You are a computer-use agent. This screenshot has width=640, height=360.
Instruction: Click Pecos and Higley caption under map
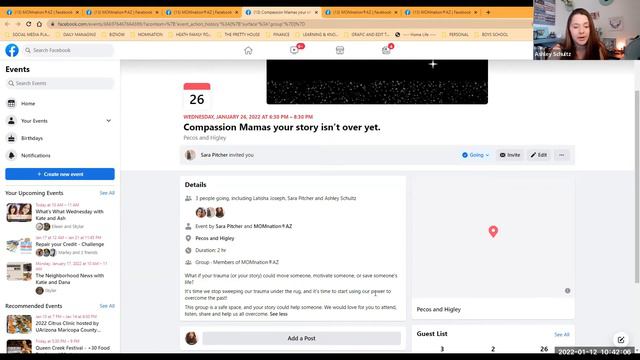pyautogui.click(x=439, y=309)
